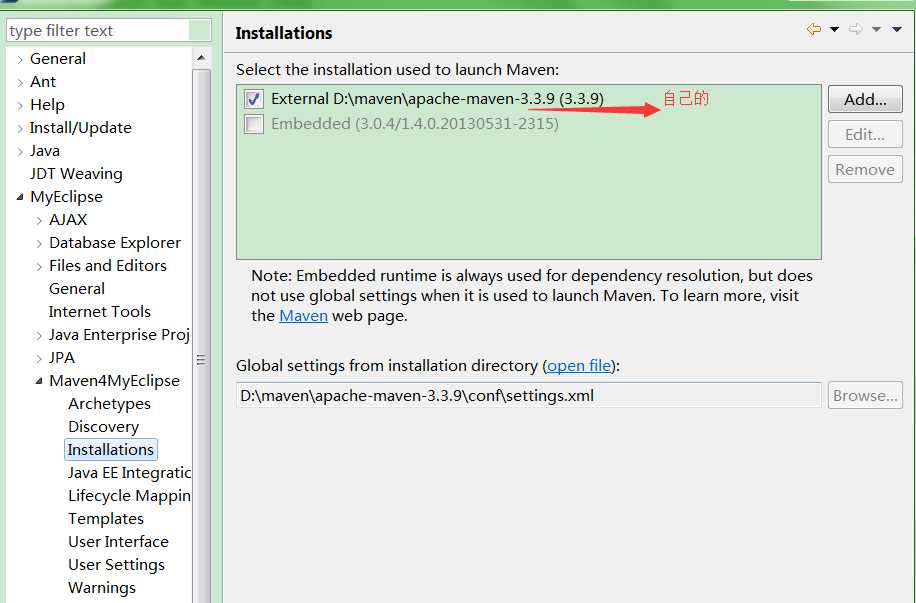Select JDT Weaving in the tree
The image size is (916, 603).
tap(77, 174)
